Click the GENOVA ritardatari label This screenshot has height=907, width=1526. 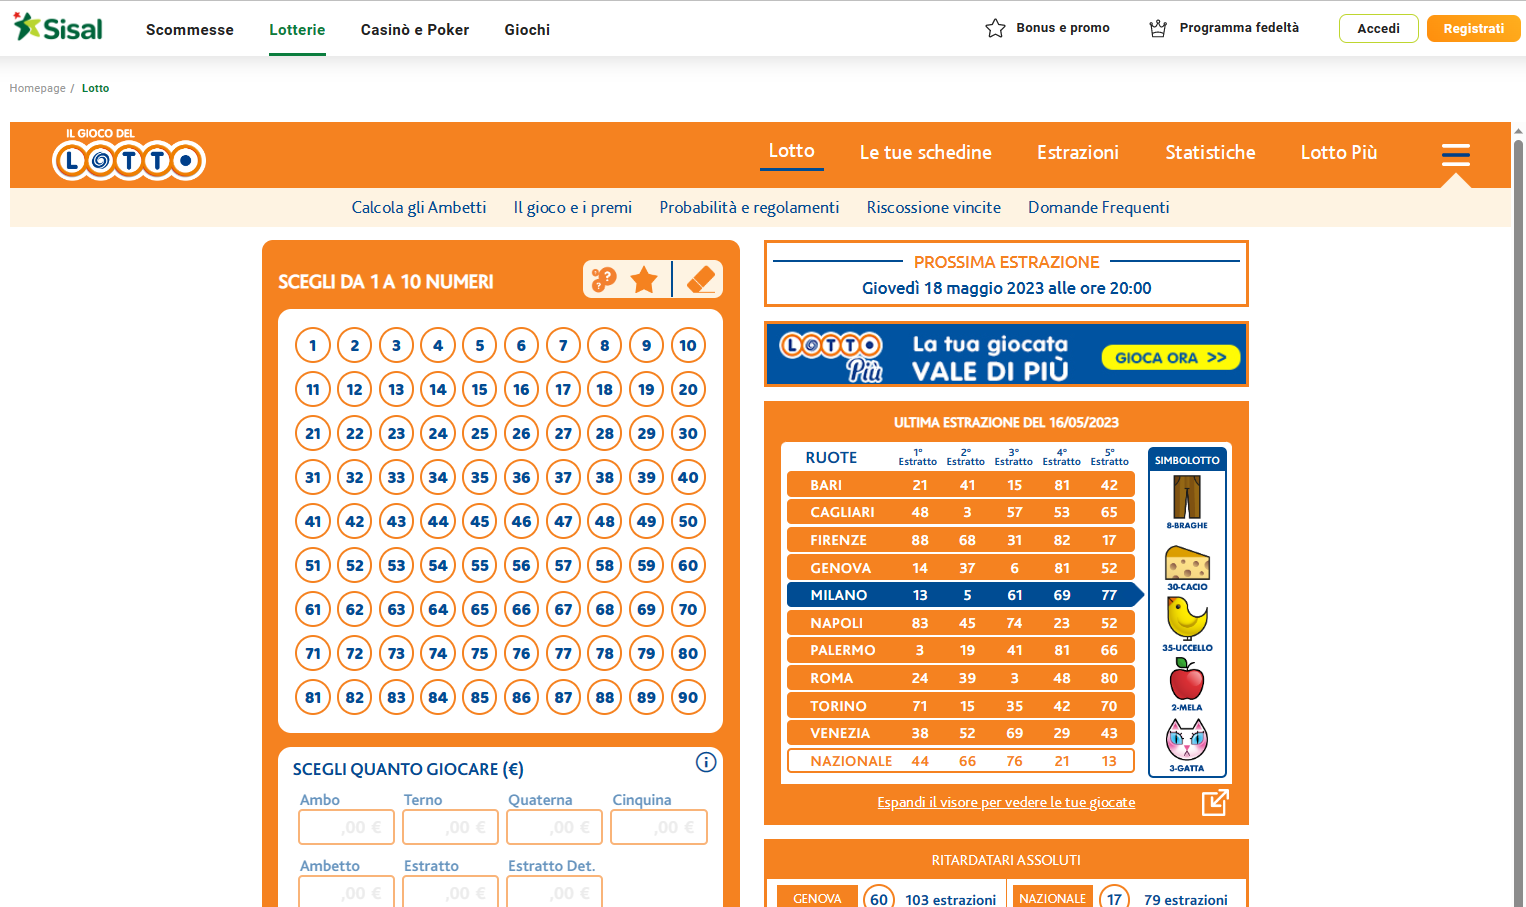(x=817, y=898)
